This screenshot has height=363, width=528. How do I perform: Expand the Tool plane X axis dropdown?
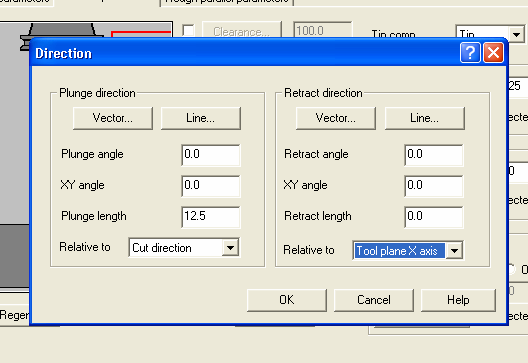454,251
